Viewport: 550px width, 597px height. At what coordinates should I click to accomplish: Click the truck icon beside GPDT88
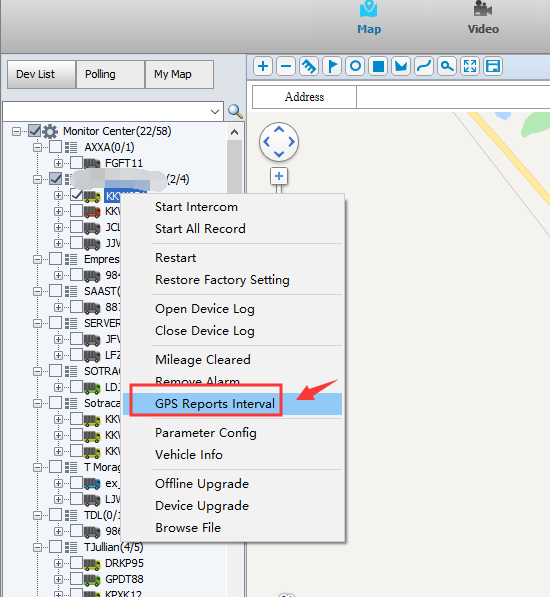pyautogui.click(x=92, y=579)
